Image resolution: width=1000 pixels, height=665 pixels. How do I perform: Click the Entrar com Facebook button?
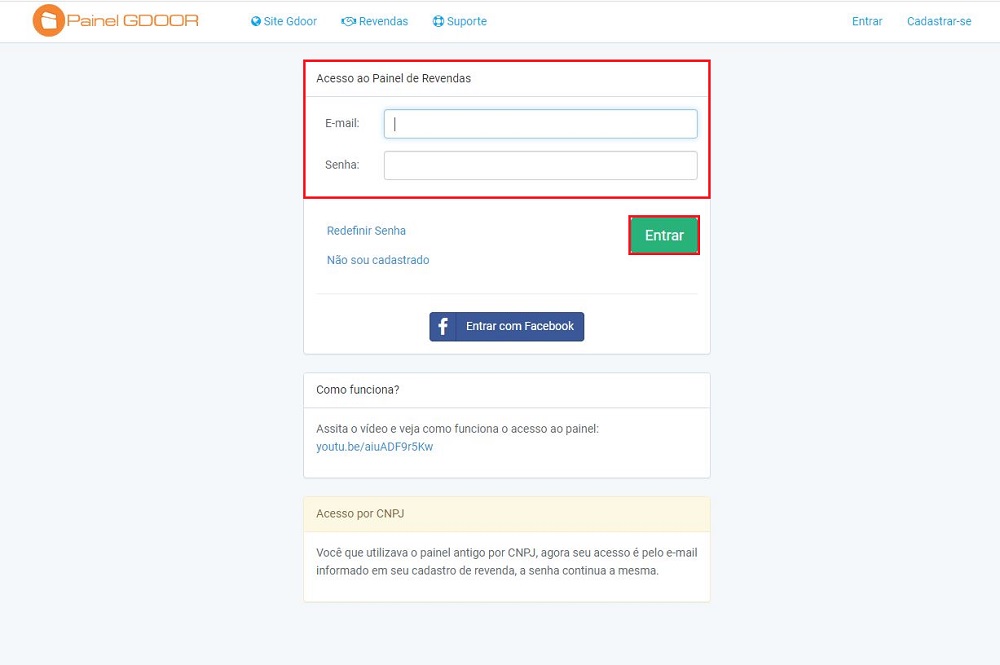pyautogui.click(x=506, y=326)
